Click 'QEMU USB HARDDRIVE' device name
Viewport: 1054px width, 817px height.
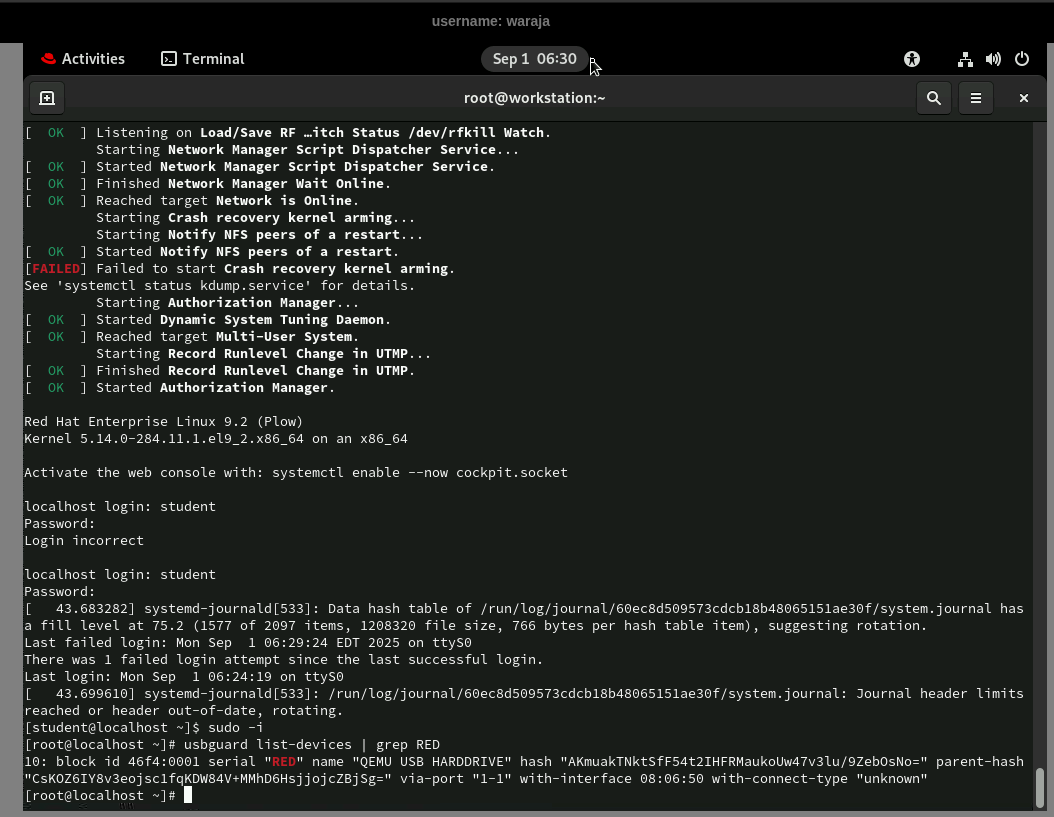[x=432, y=762]
